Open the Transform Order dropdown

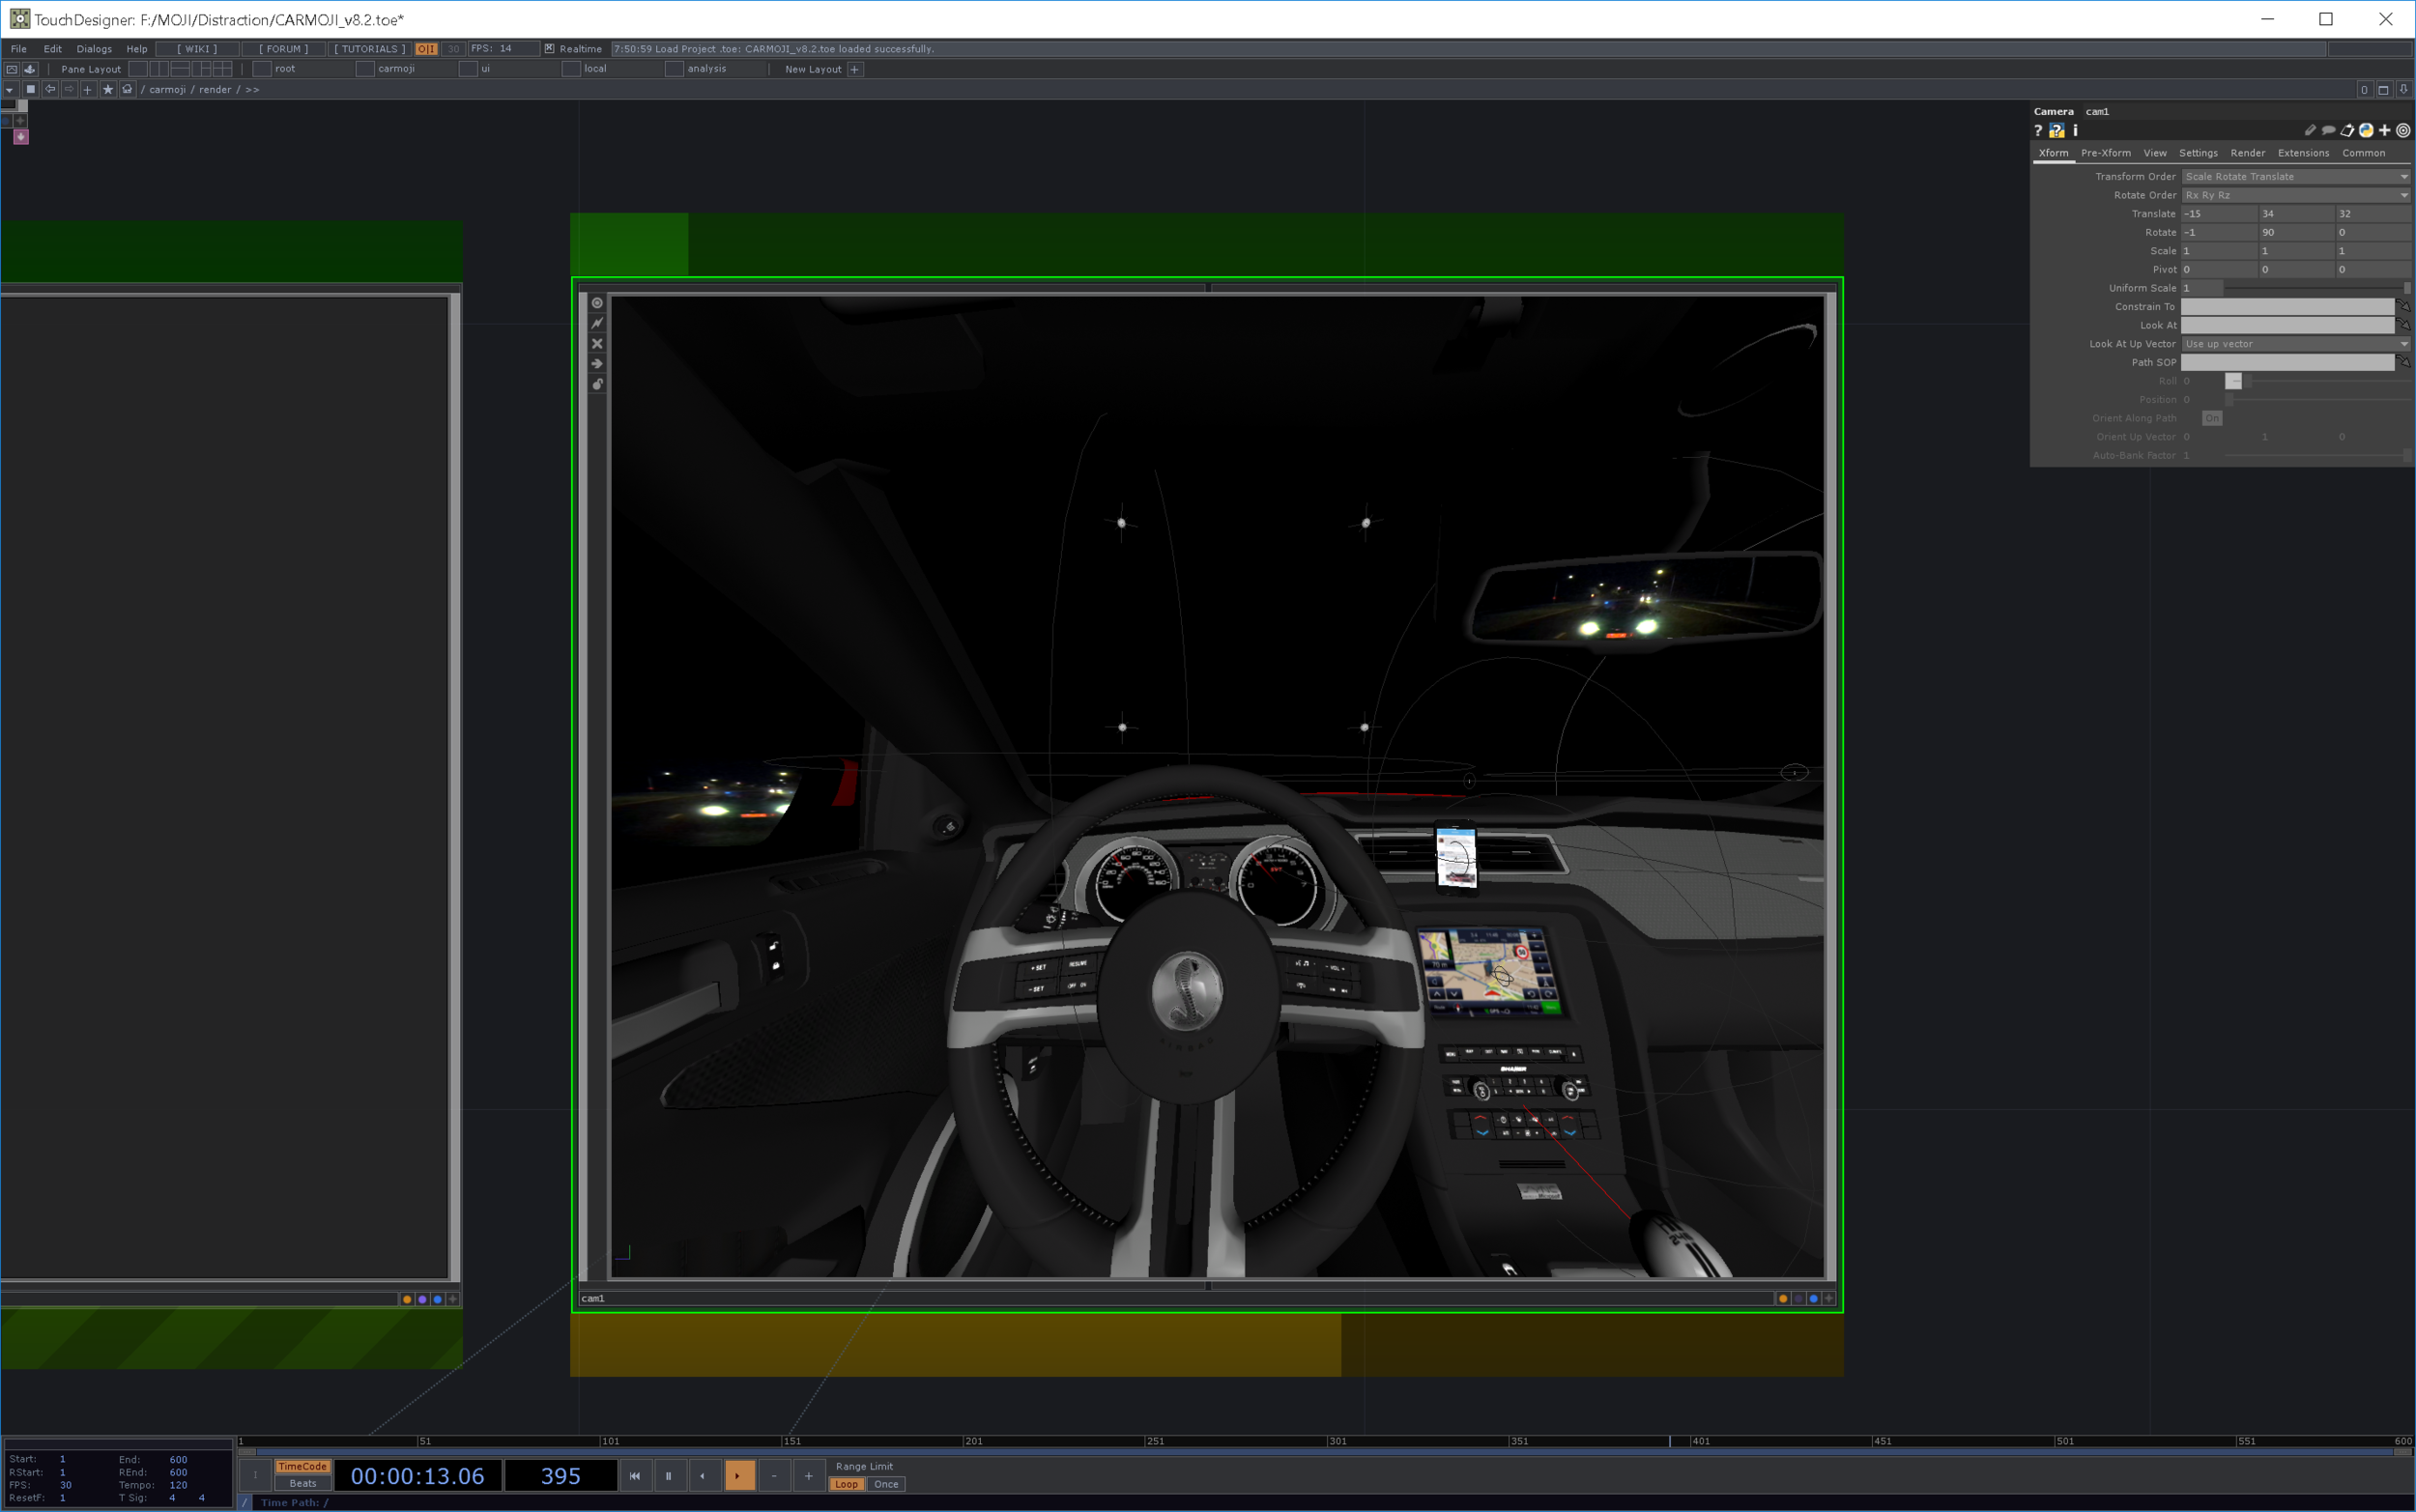coord(2295,177)
